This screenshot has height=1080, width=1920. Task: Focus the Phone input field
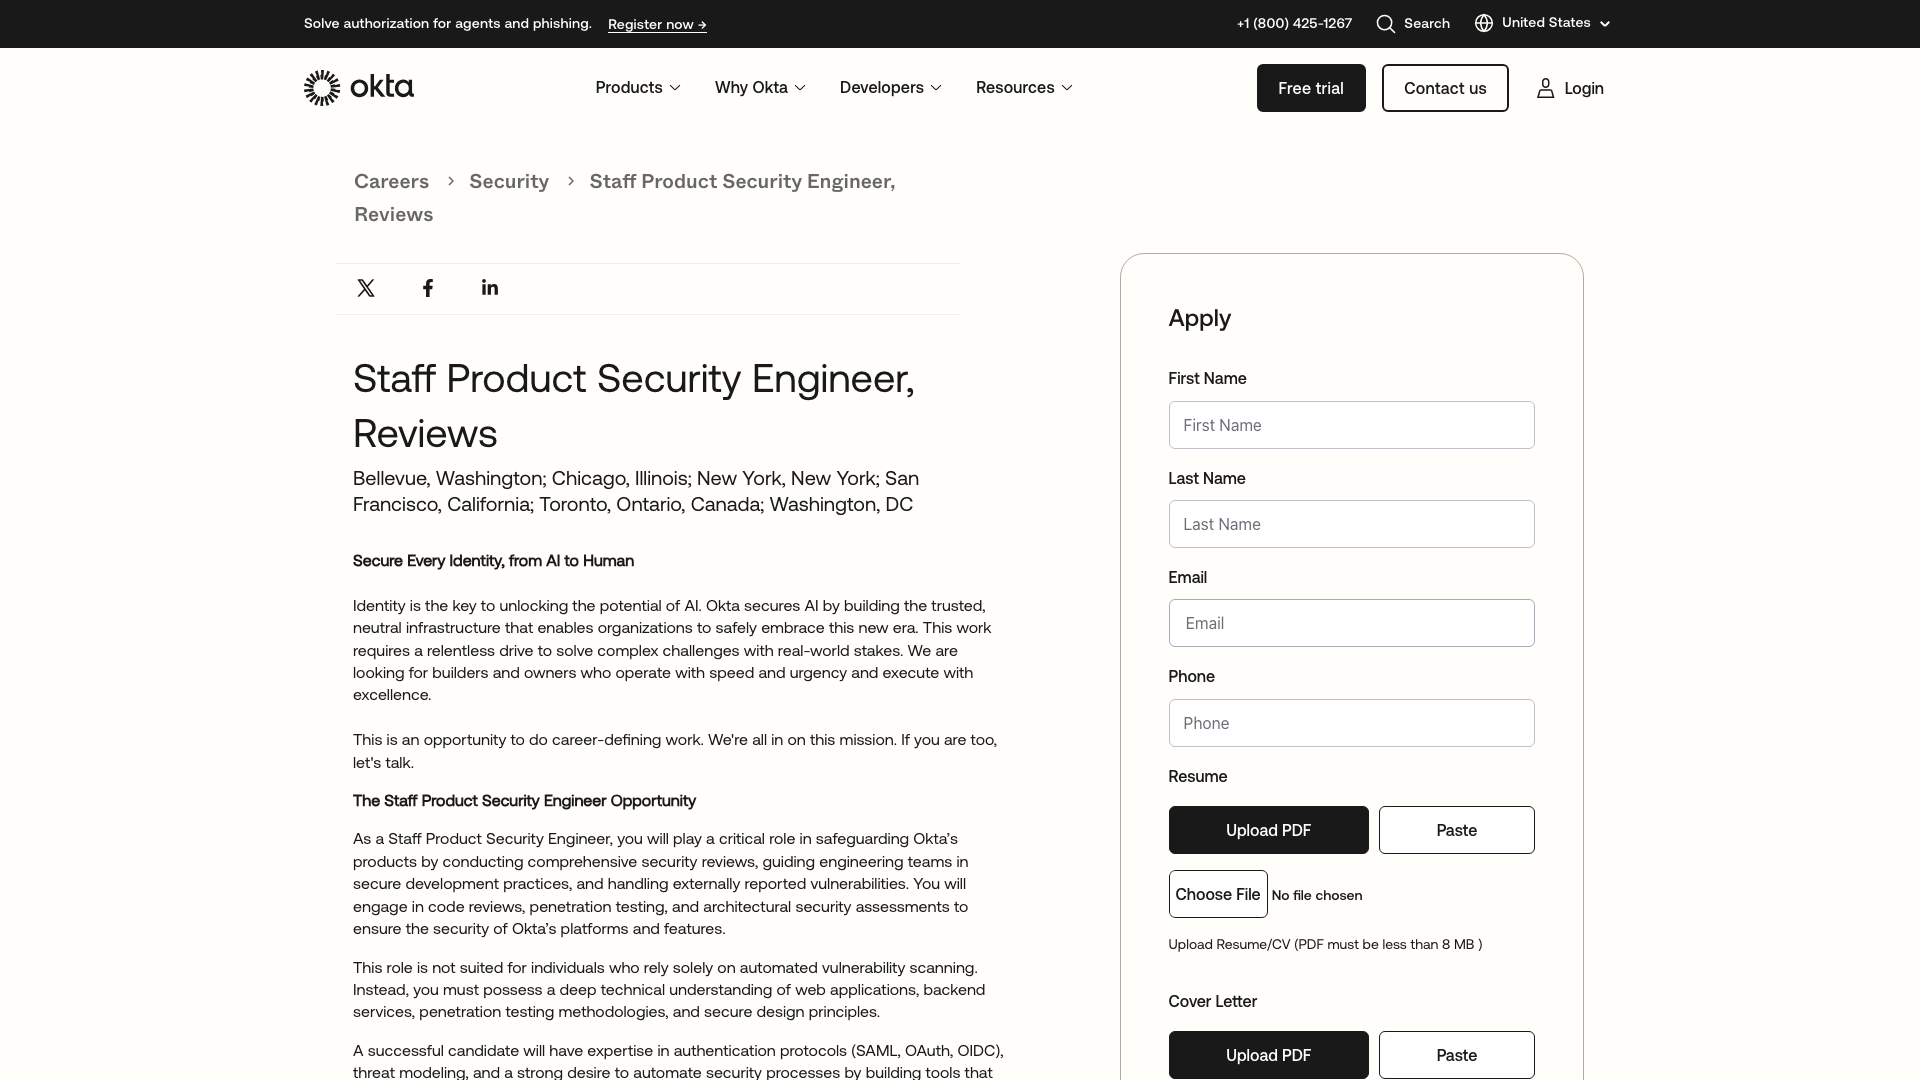(1351, 723)
